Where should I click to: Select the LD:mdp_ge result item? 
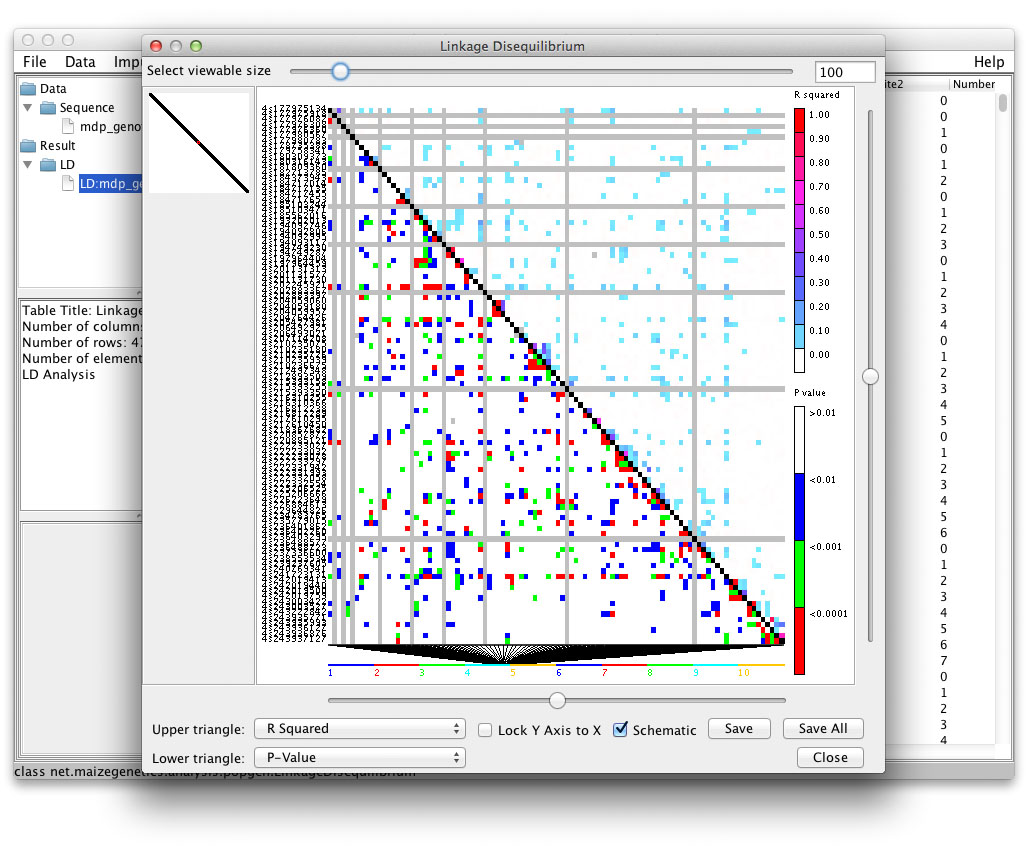(110, 184)
